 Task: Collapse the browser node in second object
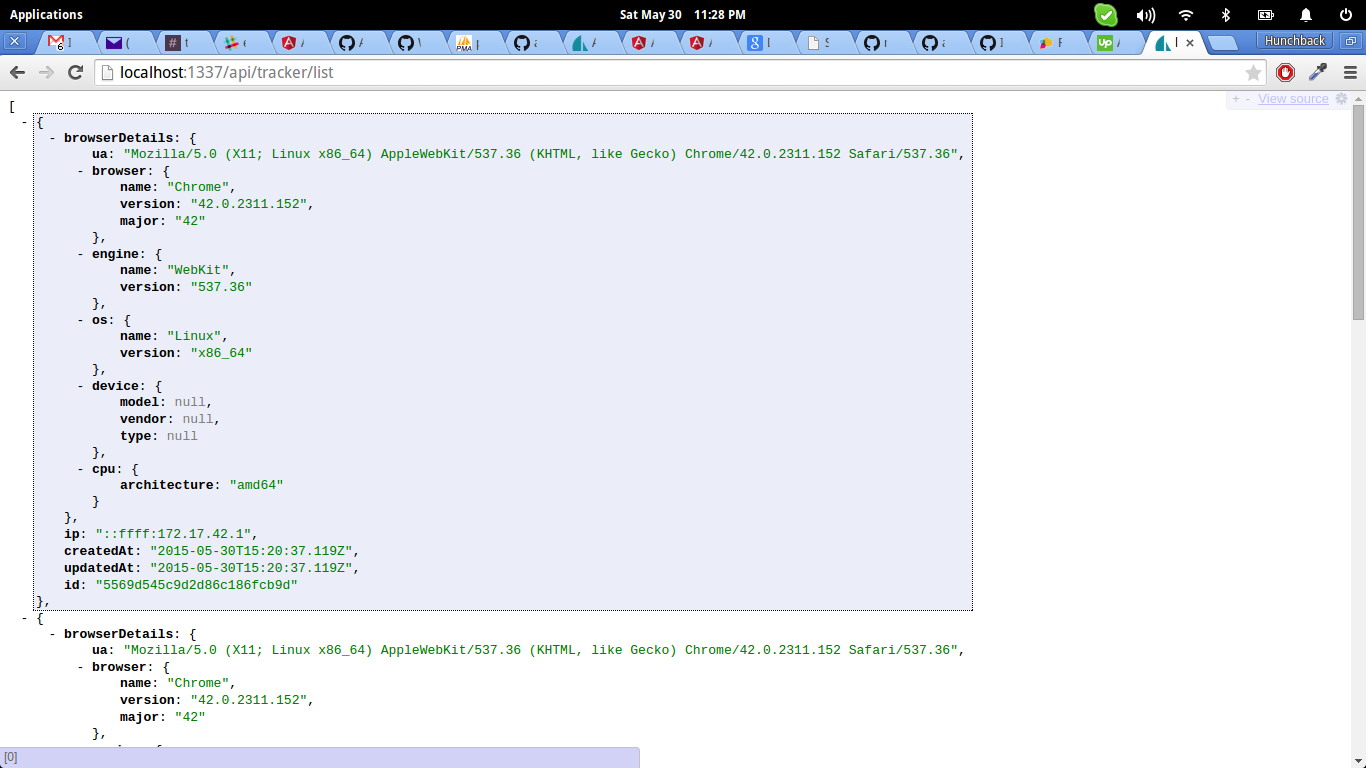81,668
